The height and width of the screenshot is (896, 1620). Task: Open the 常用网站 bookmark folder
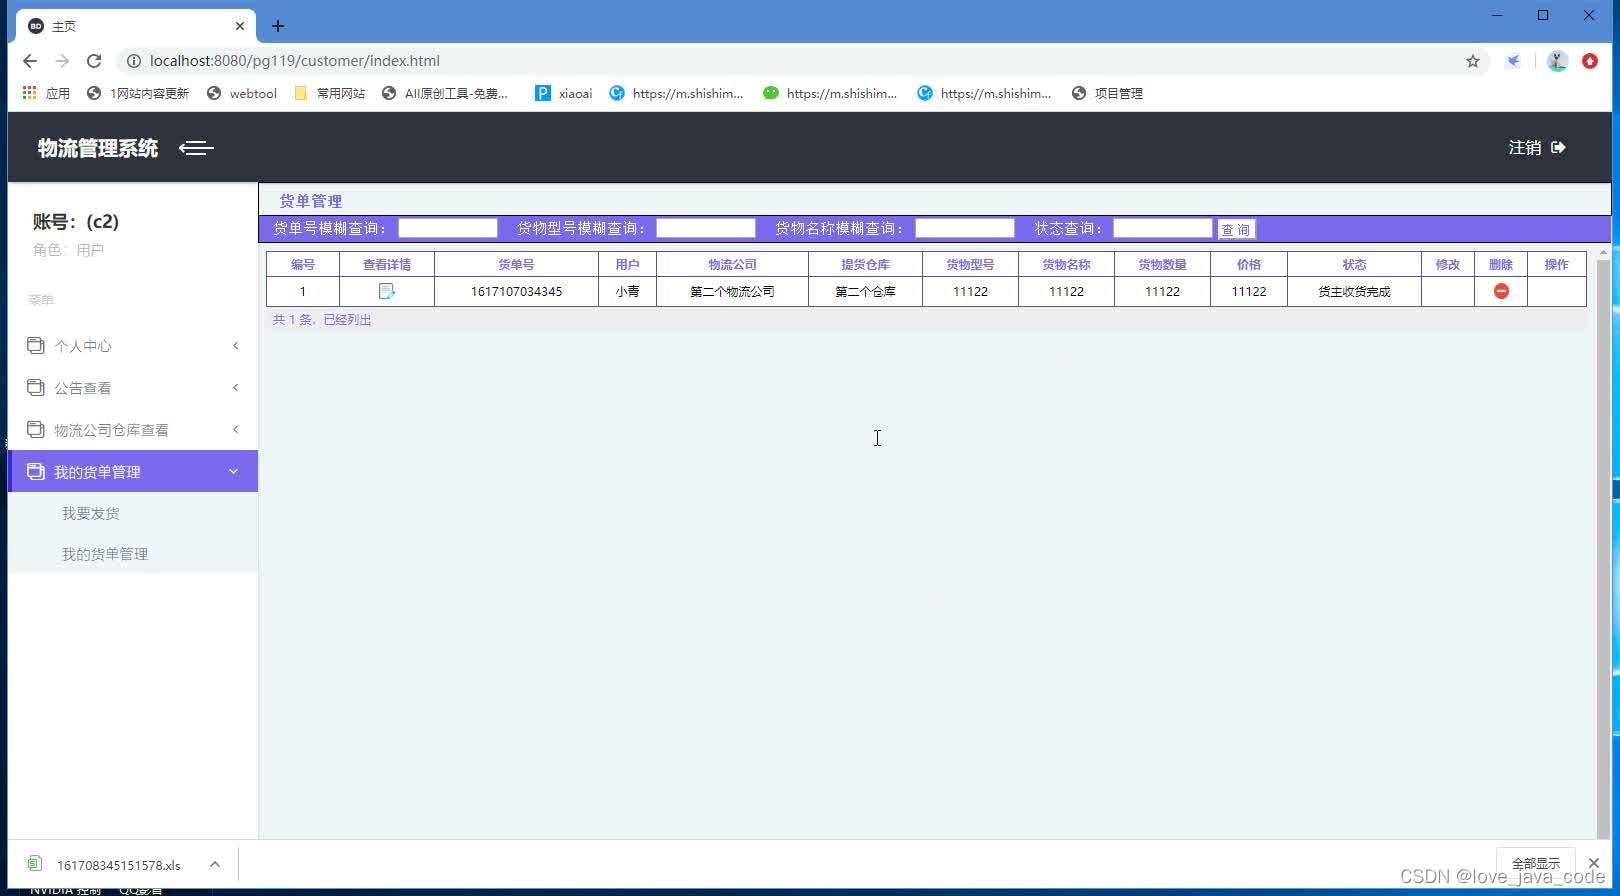330,93
